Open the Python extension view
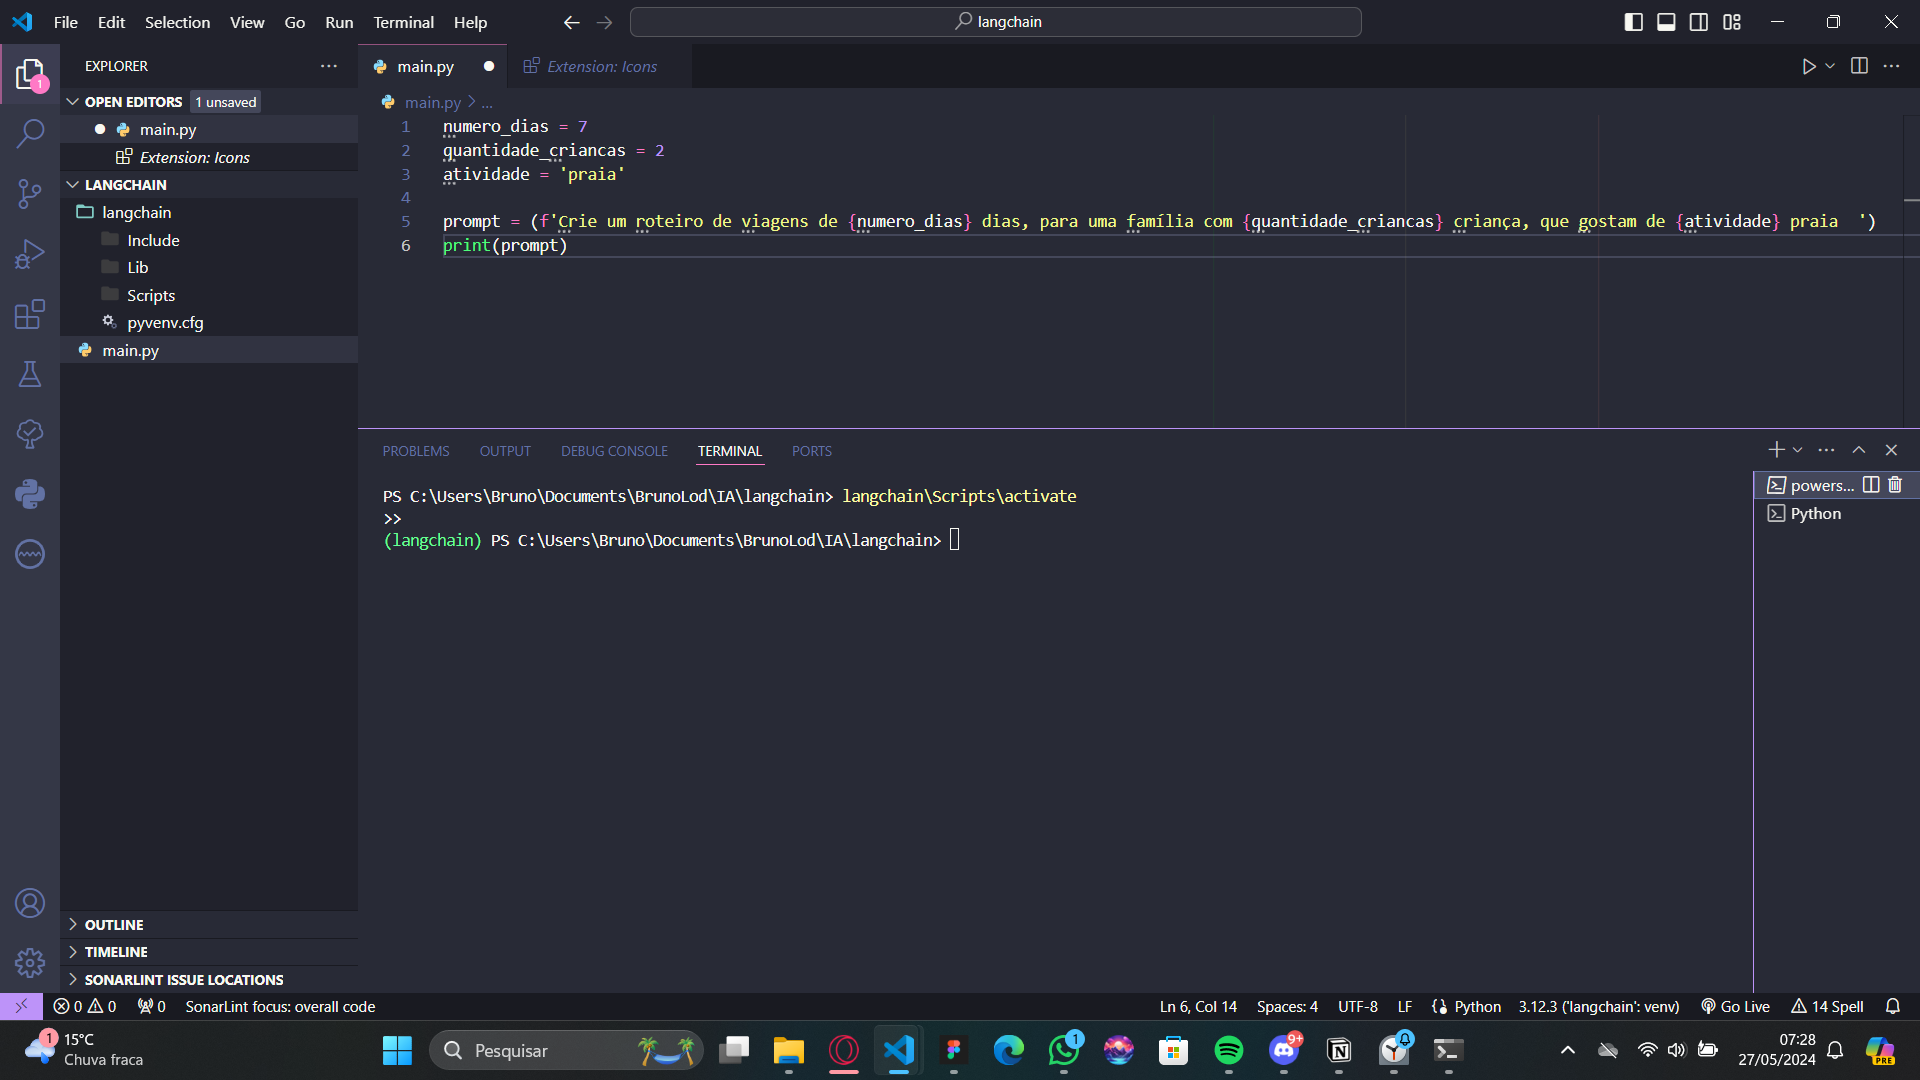This screenshot has height=1080, width=1920. [x=30, y=494]
